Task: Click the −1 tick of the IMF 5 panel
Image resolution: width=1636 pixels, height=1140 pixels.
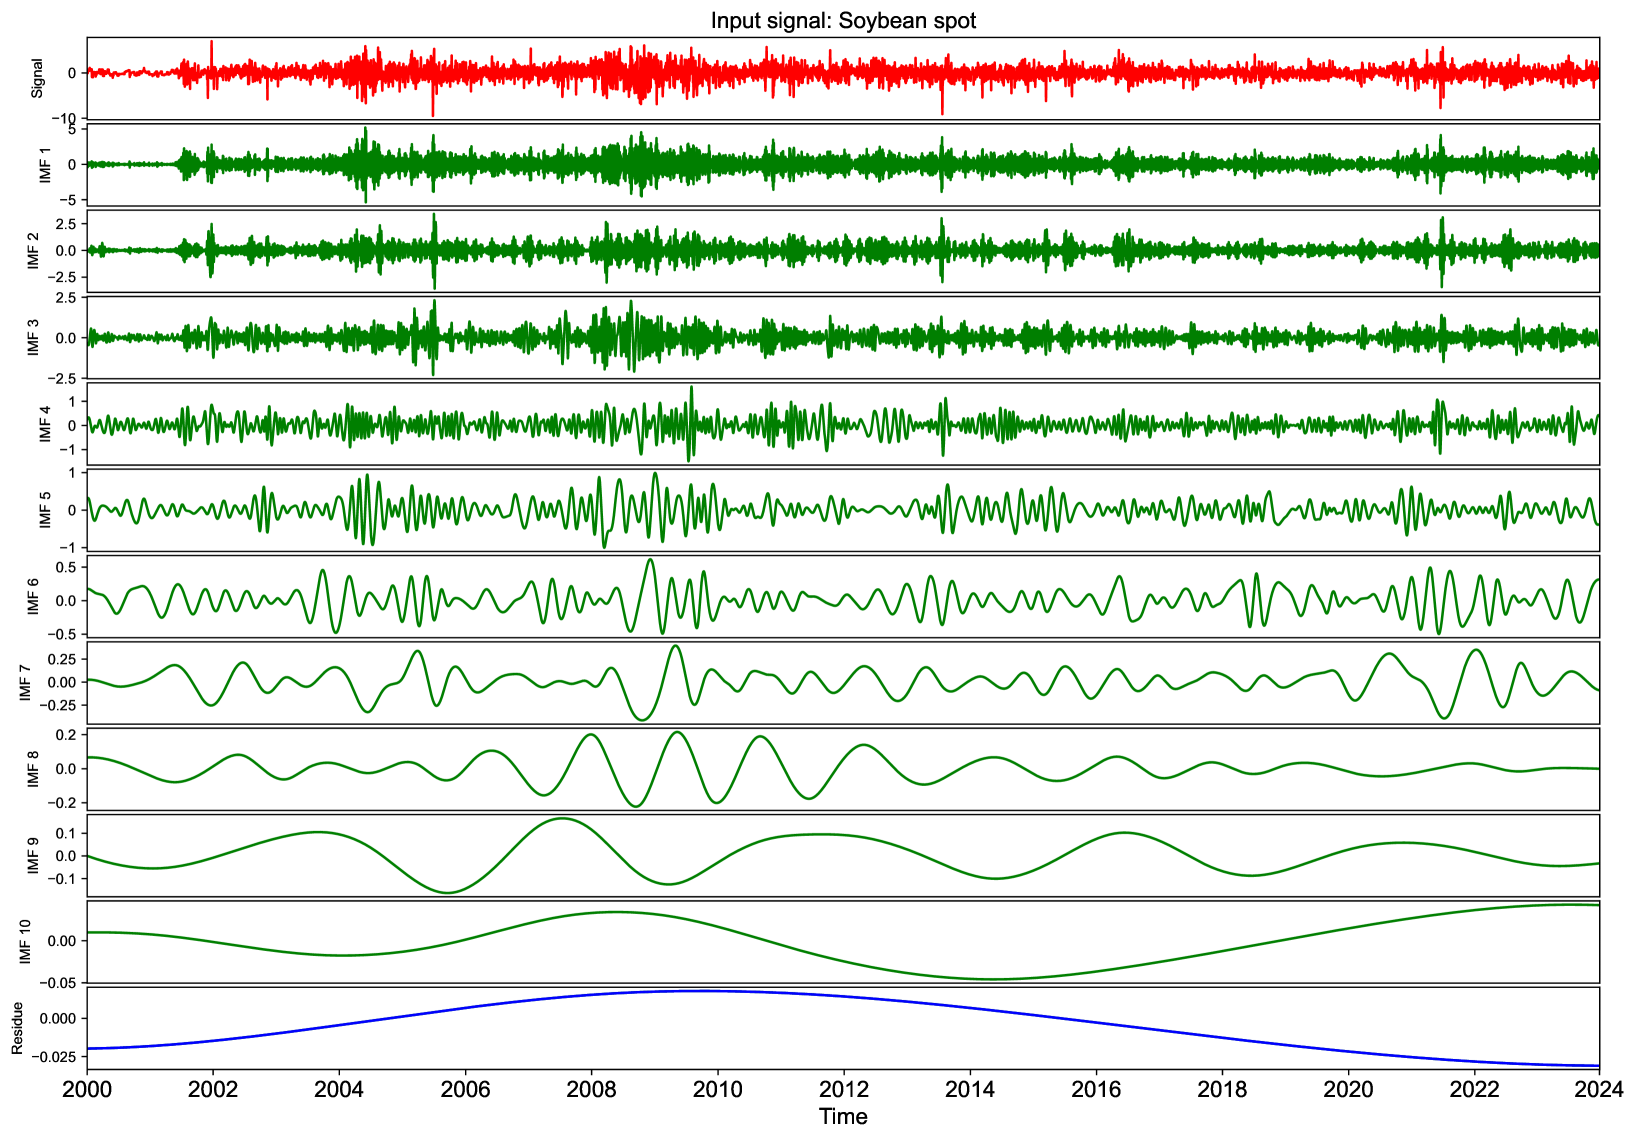Action: point(68,547)
